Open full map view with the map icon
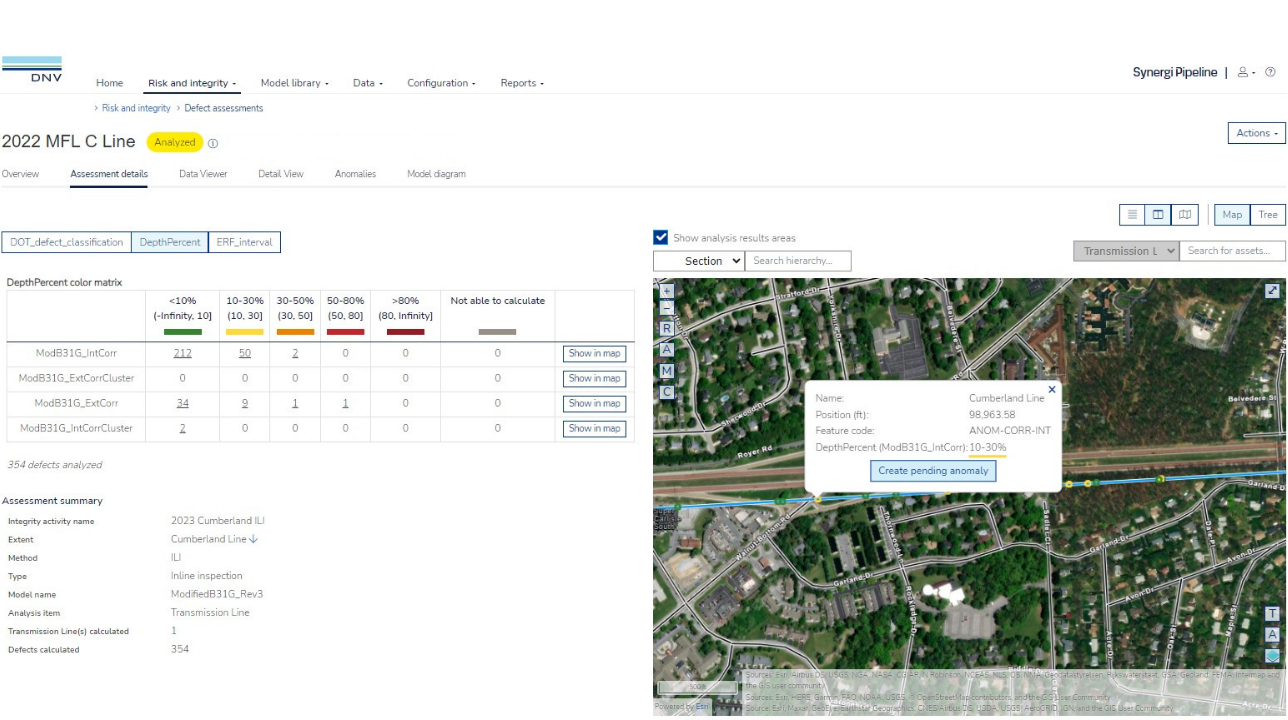 [1186, 214]
